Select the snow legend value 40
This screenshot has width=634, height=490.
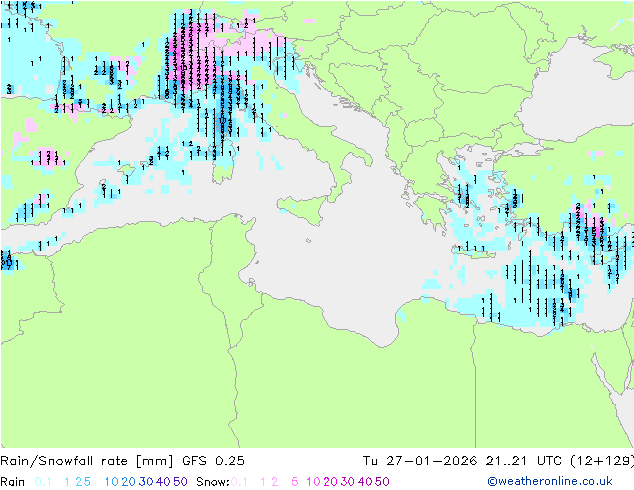(365, 482)
